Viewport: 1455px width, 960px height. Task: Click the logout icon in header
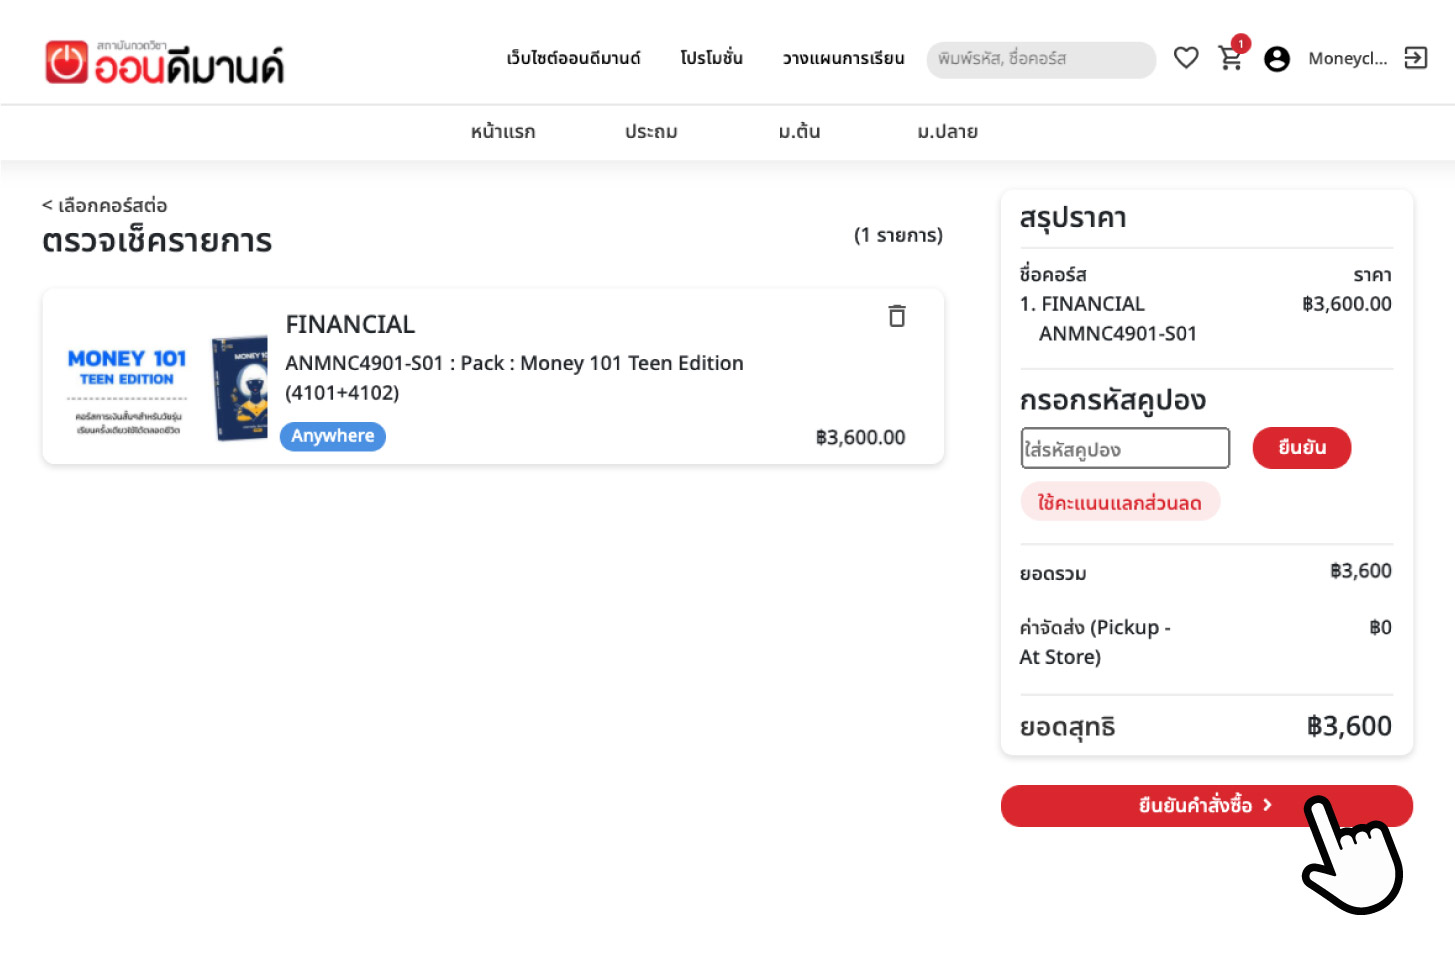click(1415, 59)
